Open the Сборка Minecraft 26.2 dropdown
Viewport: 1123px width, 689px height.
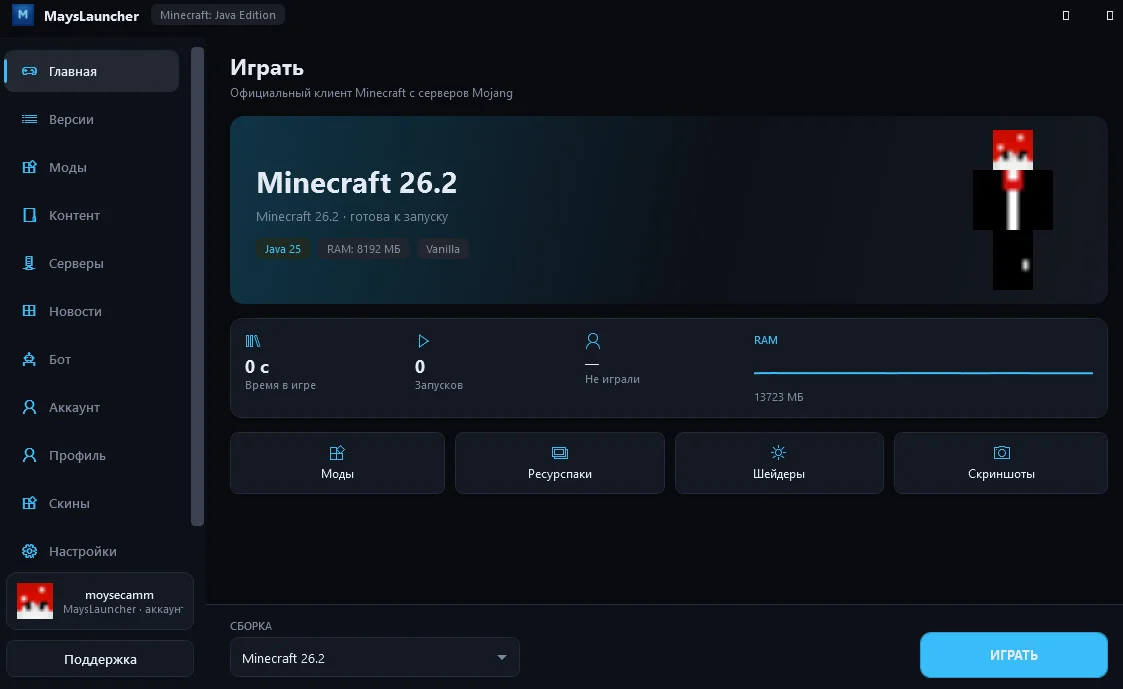tap(375, 657)
